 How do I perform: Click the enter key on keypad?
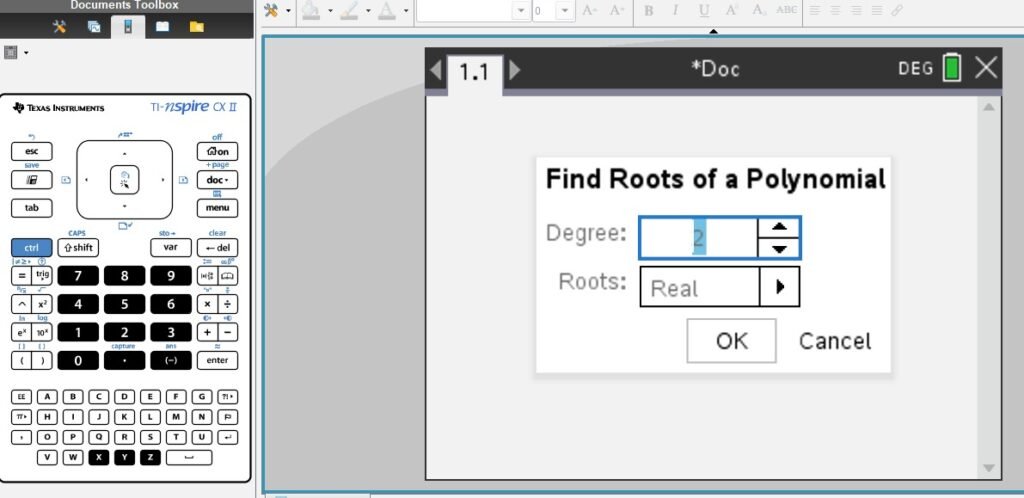point(217,360)
